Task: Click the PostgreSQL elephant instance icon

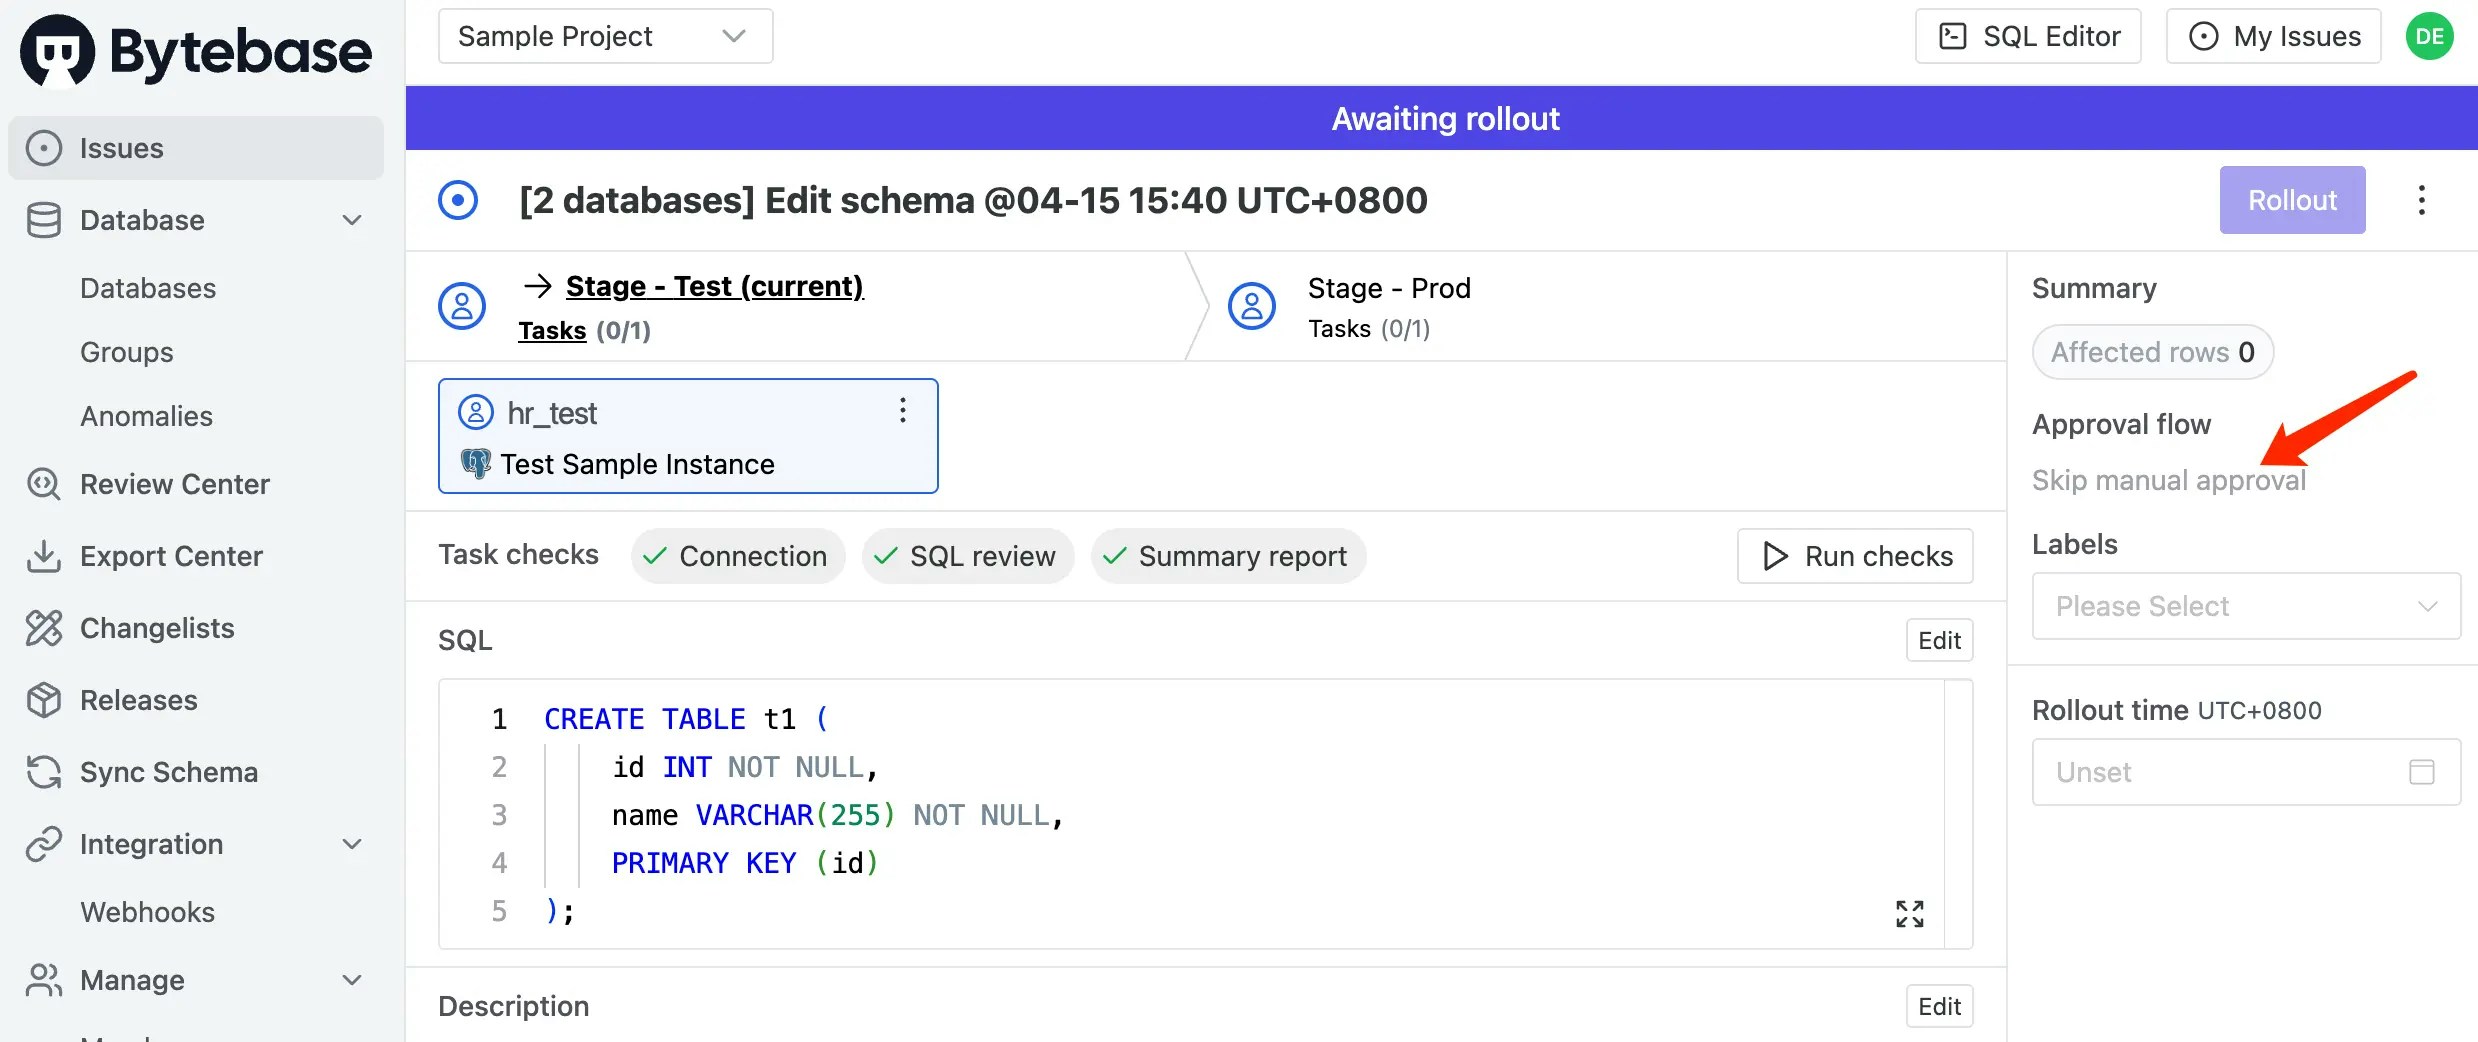Action: [x=476, y=463]
